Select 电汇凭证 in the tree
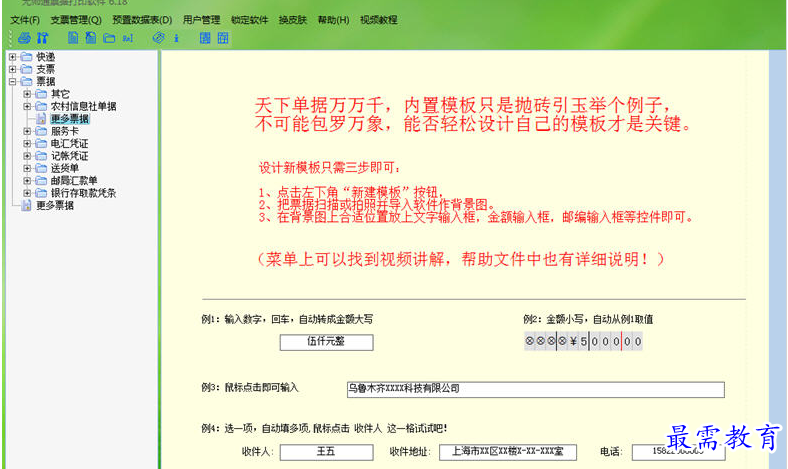This screenshot has height=469, width=788. (69, 143)
